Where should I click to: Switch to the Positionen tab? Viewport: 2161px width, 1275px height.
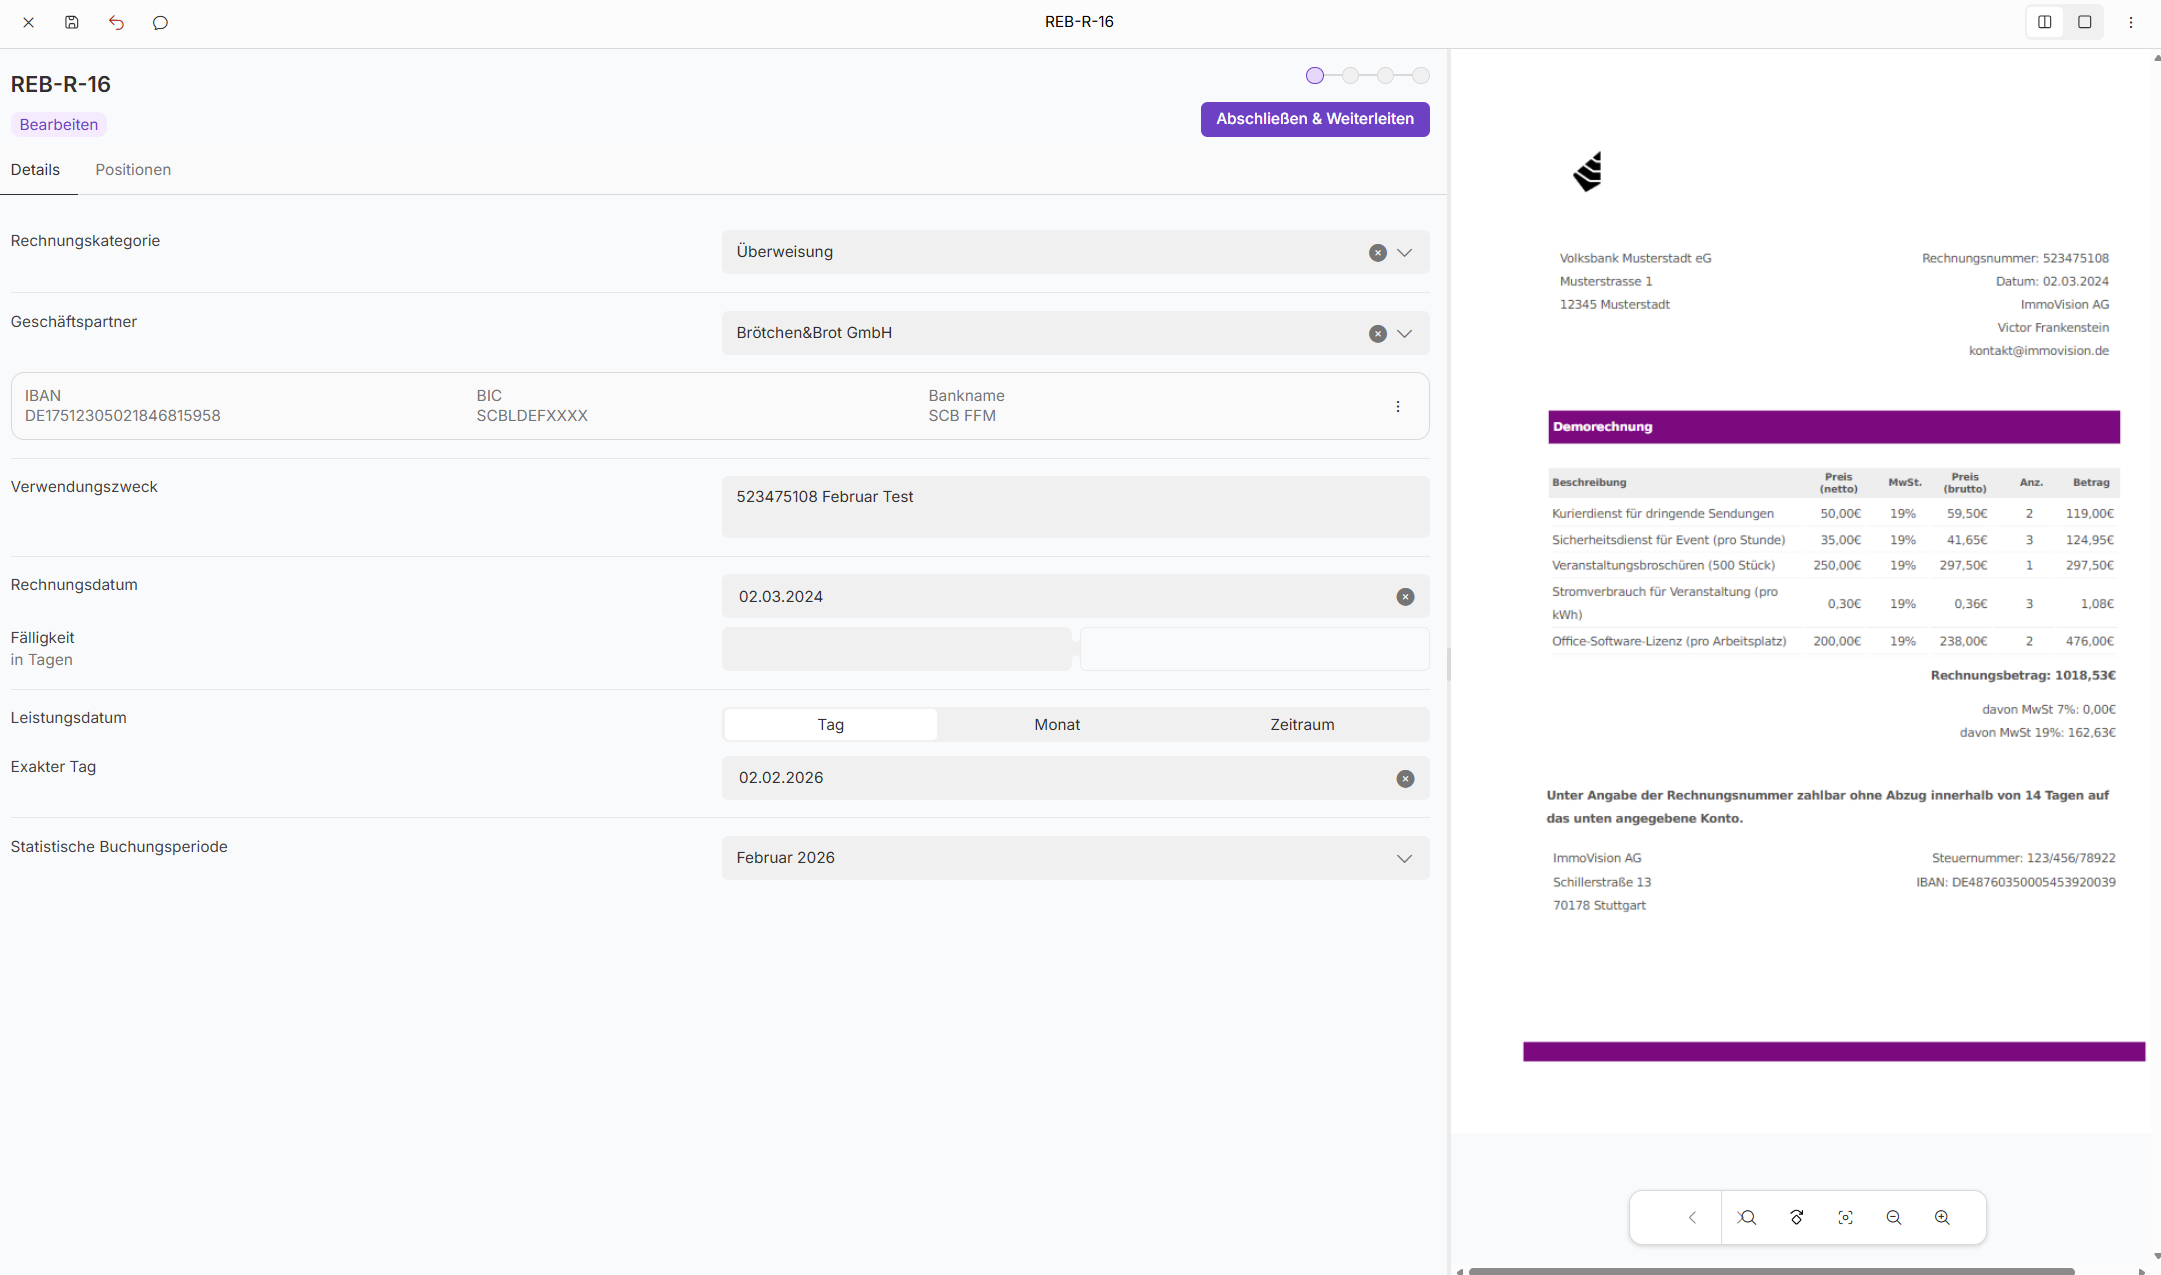(133, 169)
